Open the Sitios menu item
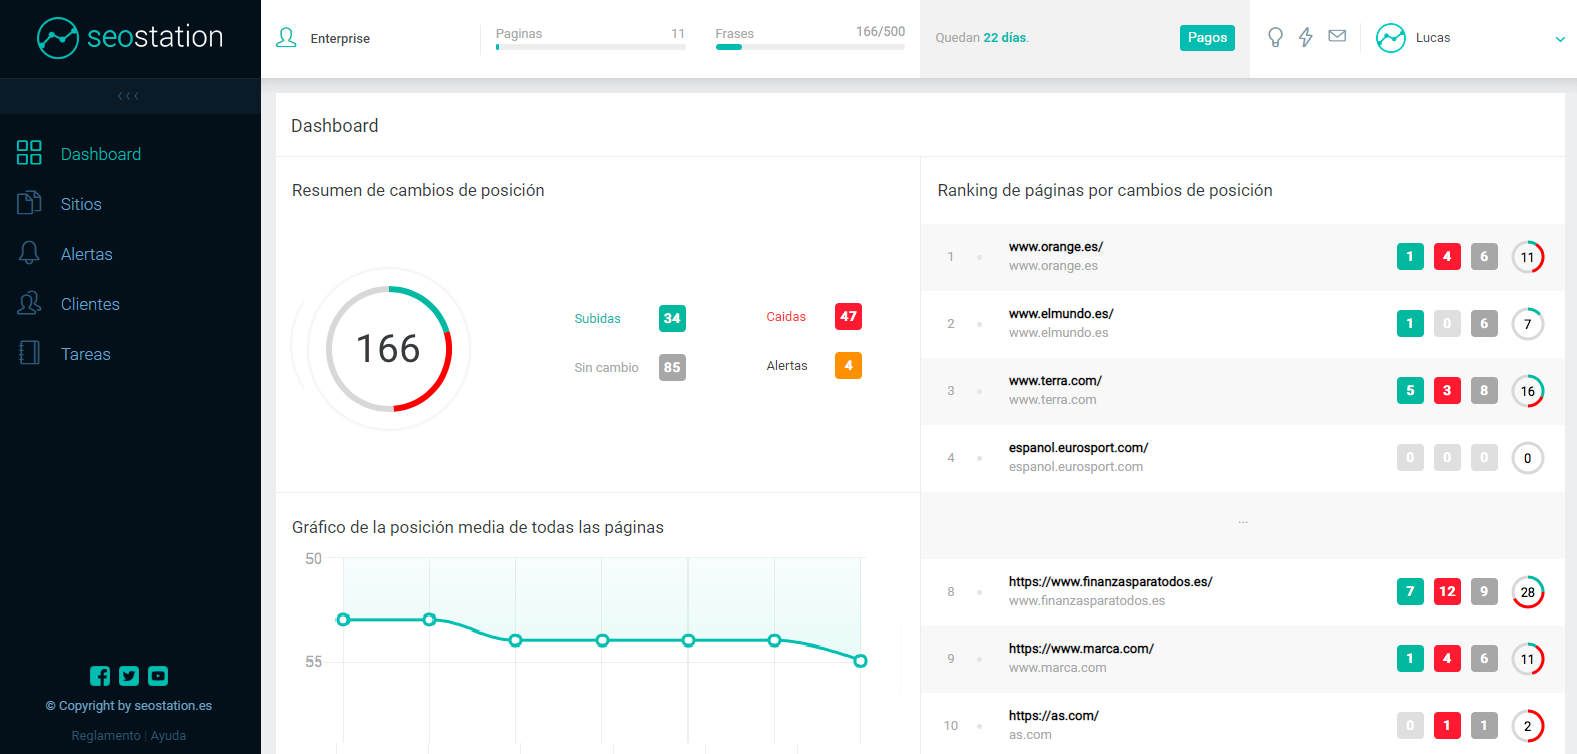Image resolution: width=1577 pixels, height=754 pixels. click(x=81, y=204)
